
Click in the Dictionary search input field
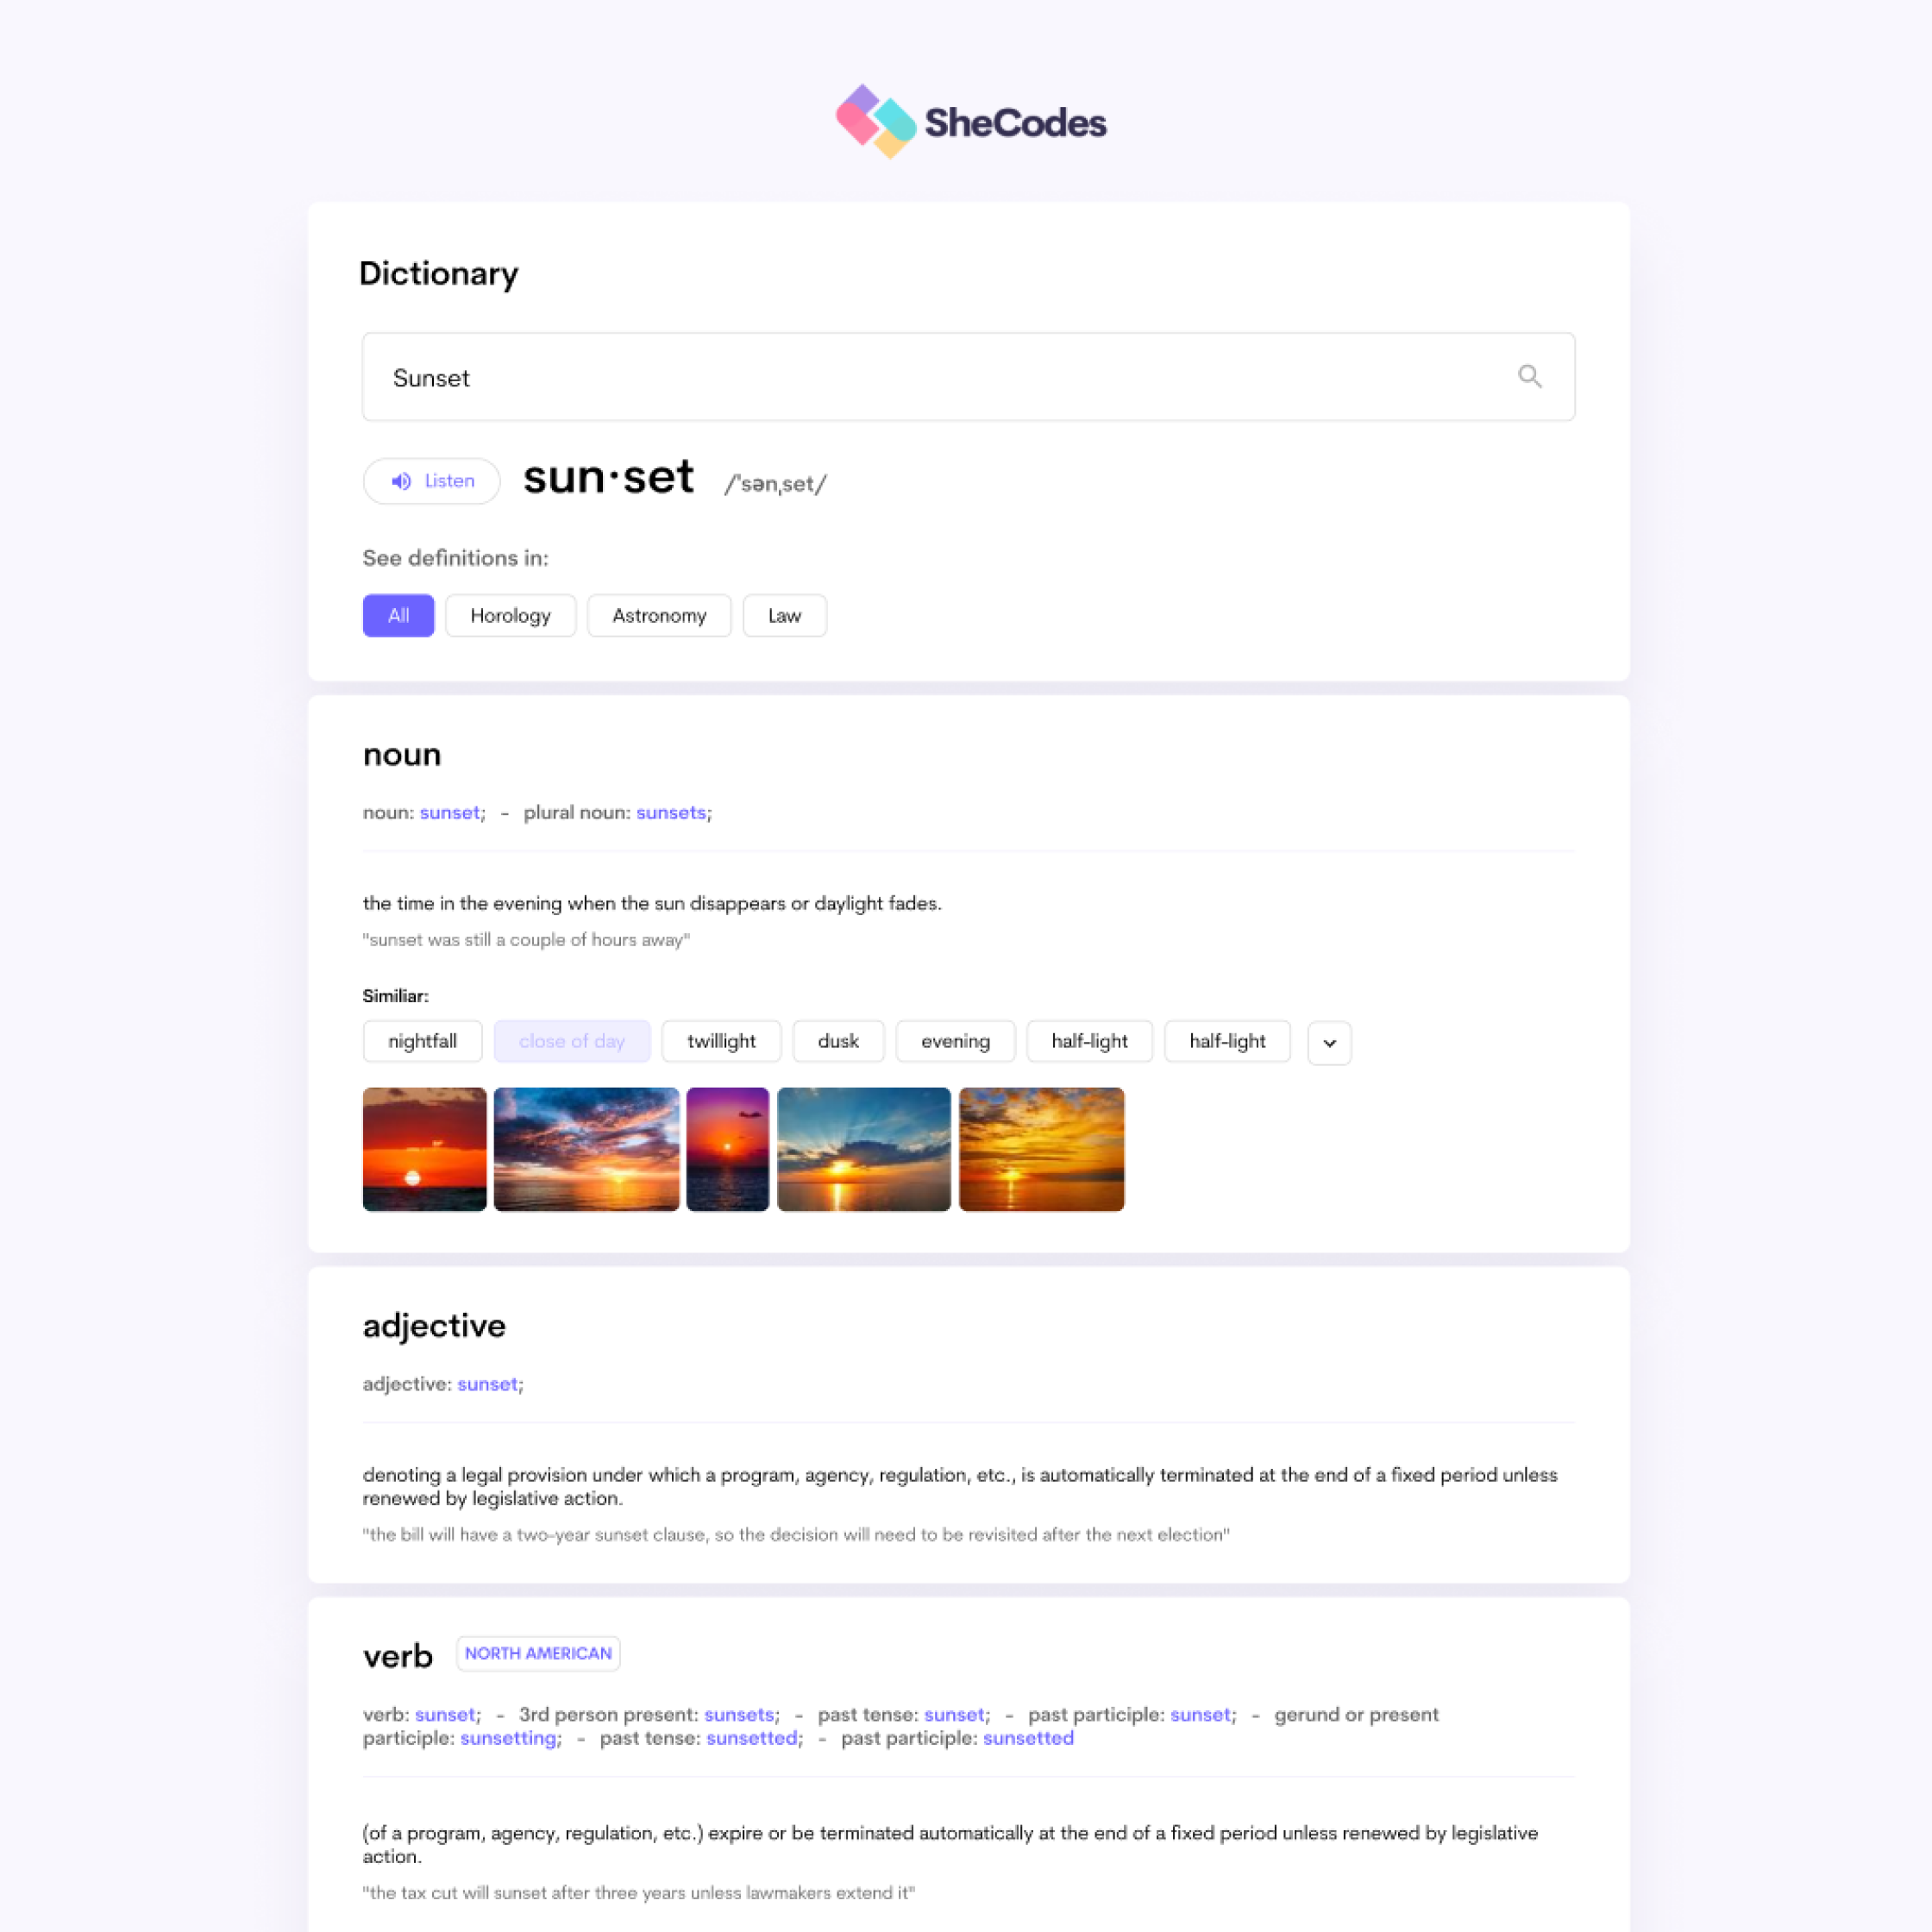pos(966,377)
